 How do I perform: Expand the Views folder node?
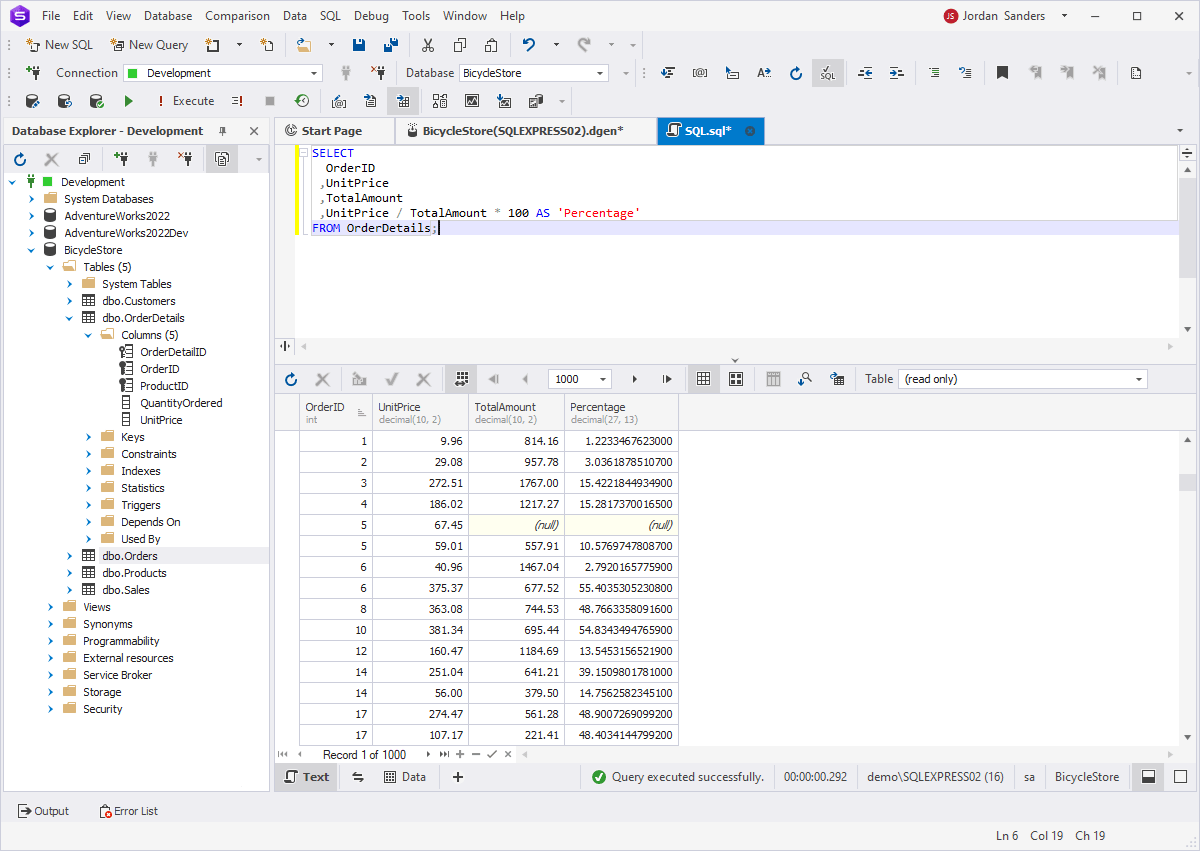pyautogui.click(x=51, y=607)
